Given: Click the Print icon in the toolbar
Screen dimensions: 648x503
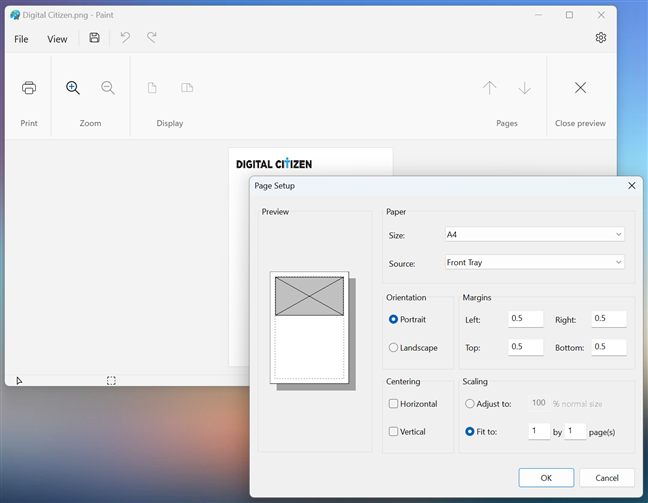Looking at the screenshot, I should pos(29,88).
